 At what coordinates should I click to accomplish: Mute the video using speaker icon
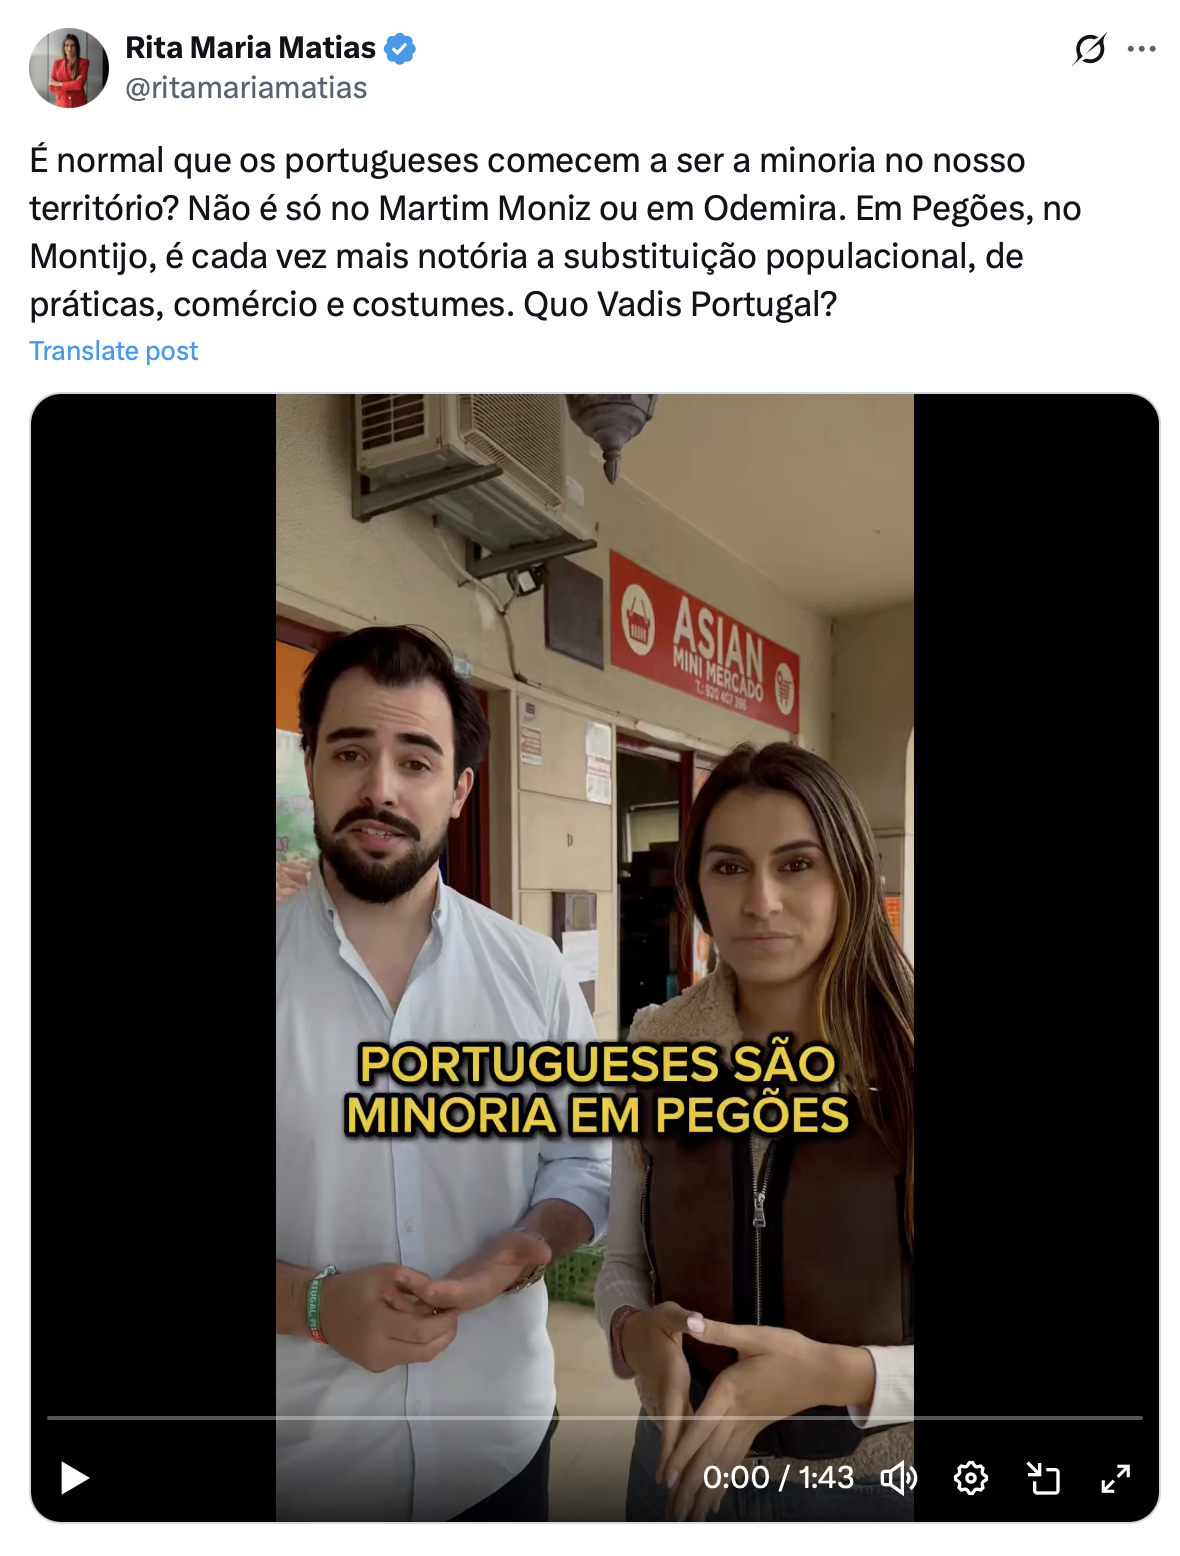(898, 1477)
